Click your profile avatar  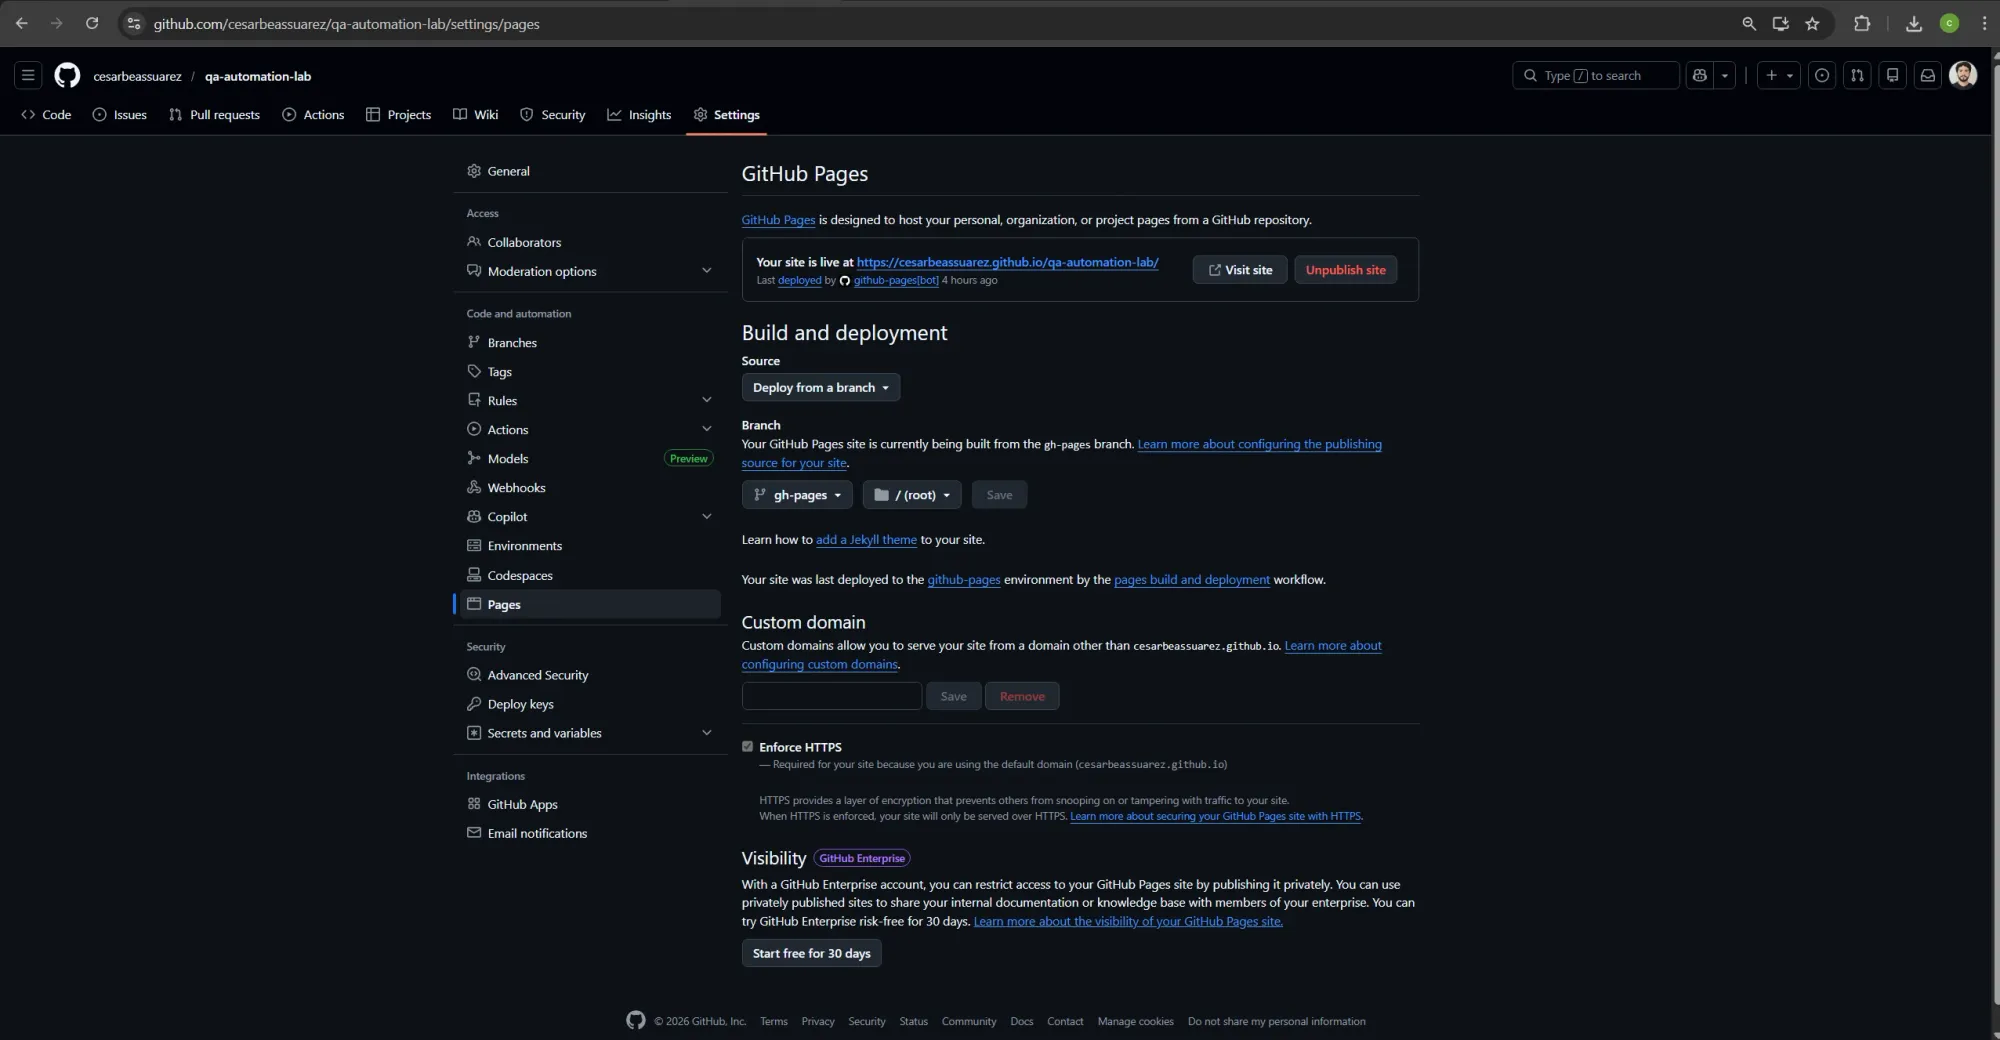tap(1963, 75)
